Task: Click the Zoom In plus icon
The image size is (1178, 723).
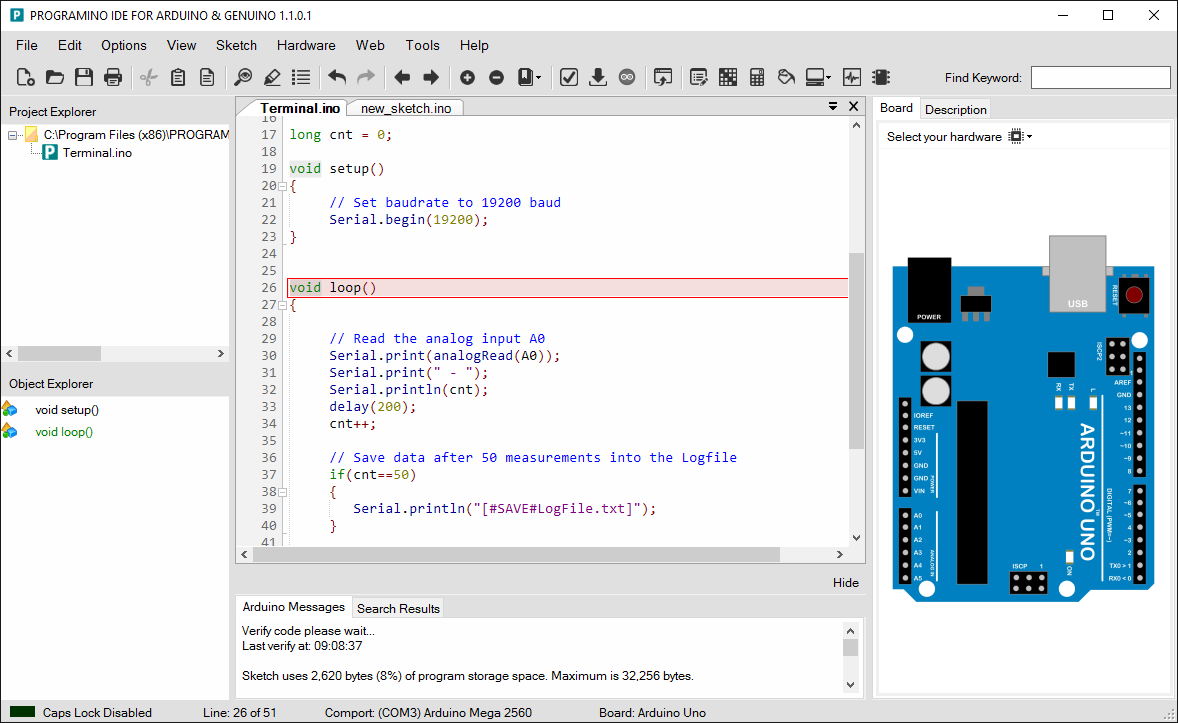Action: 466,77
